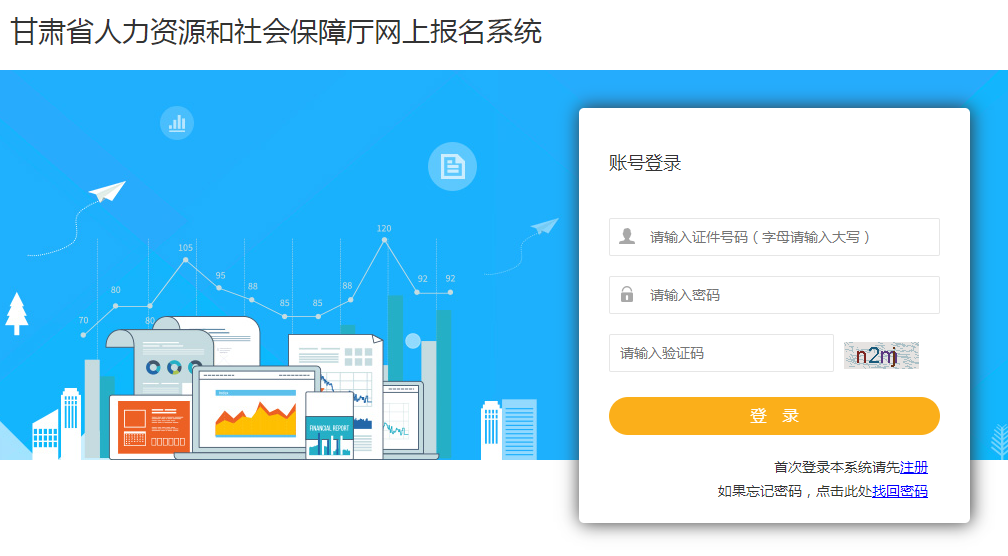Click the laptop with orange area chart
Image resolution: width=1008 pixels, height=556 pixels.
tap(257, 409)
